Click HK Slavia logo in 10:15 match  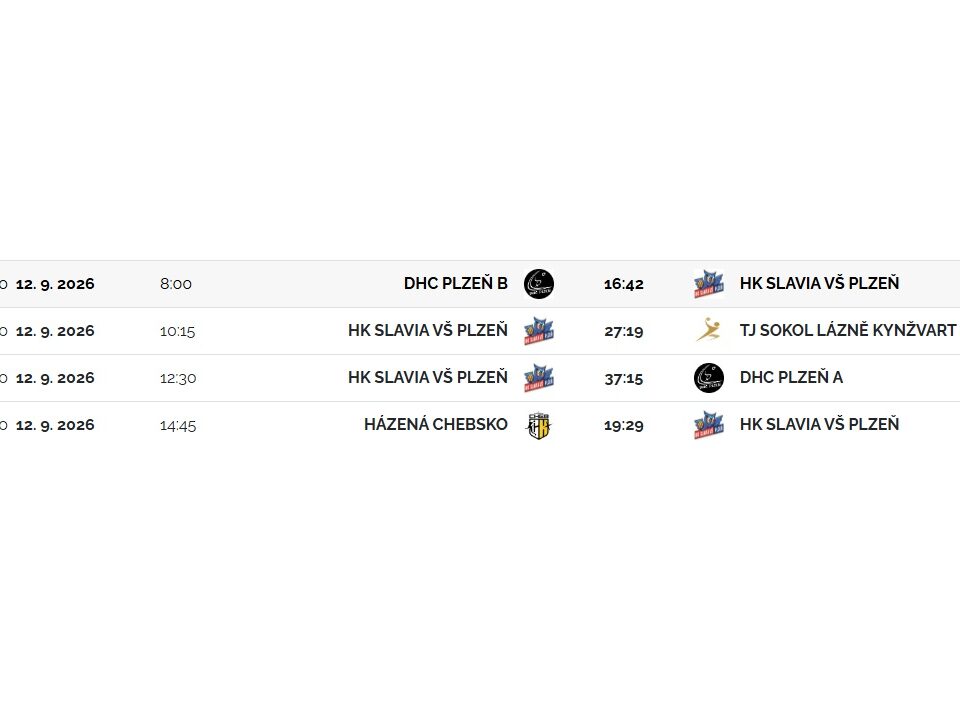click(539, 331)
